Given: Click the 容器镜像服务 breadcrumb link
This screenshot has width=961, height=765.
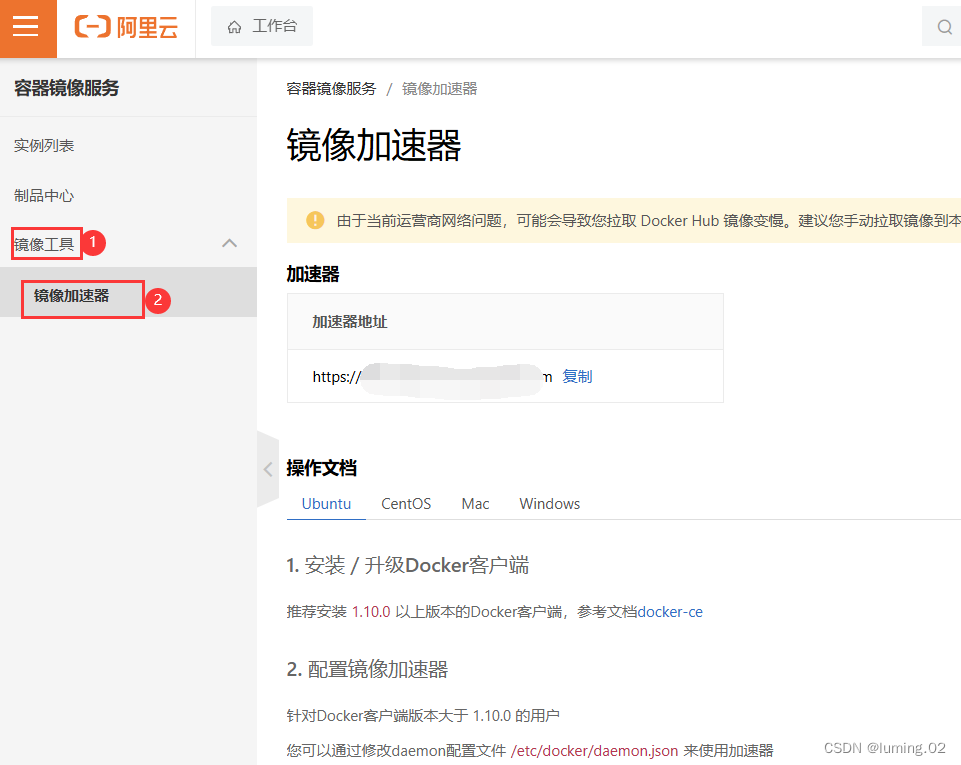Looking at the screenshot, I should [332, 89].
